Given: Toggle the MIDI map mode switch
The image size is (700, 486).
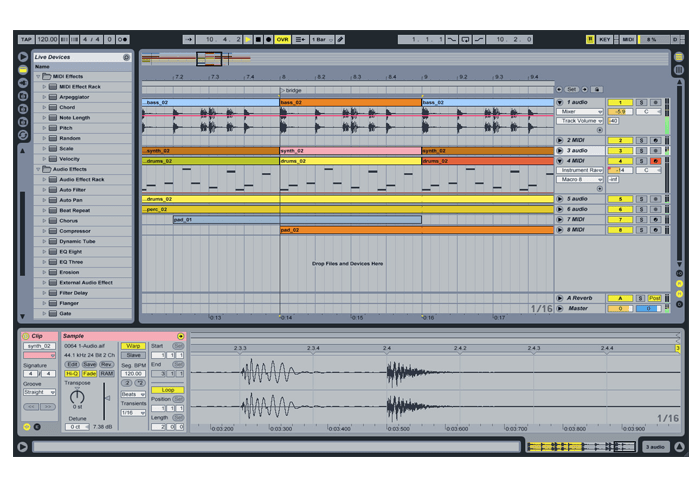Looking at the screenshot, I should [x=628, y=39].
